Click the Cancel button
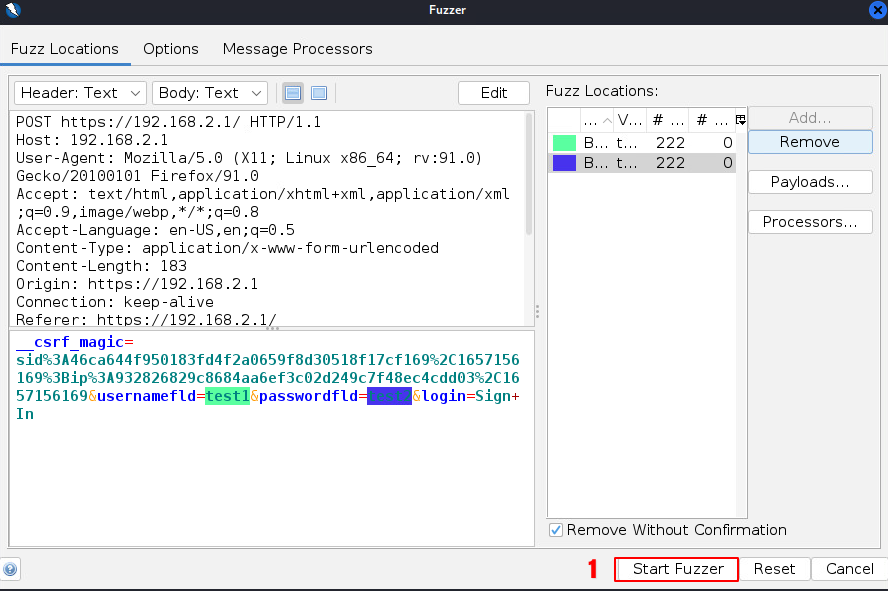The width and height of the screenshot is (888, 591). pyautogui.click(x=849, y=569)
